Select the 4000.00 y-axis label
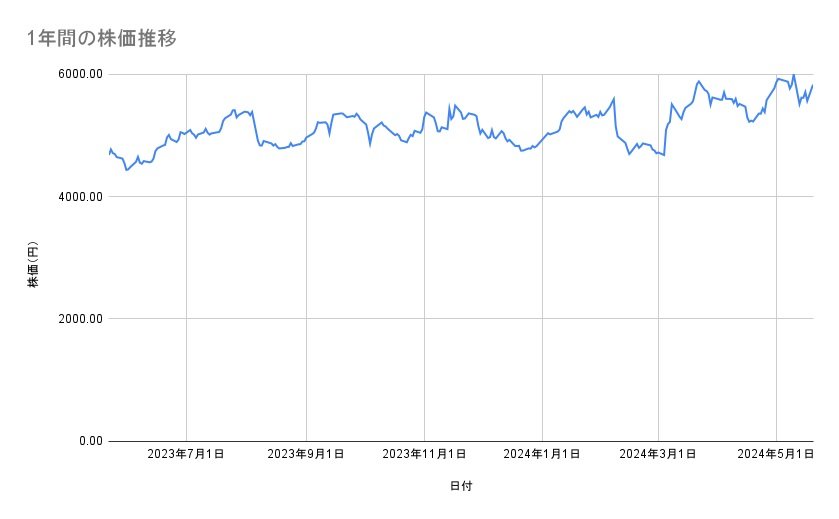This screenshot has width=839, height=519. pyautogui.click(x=81, y=197)
